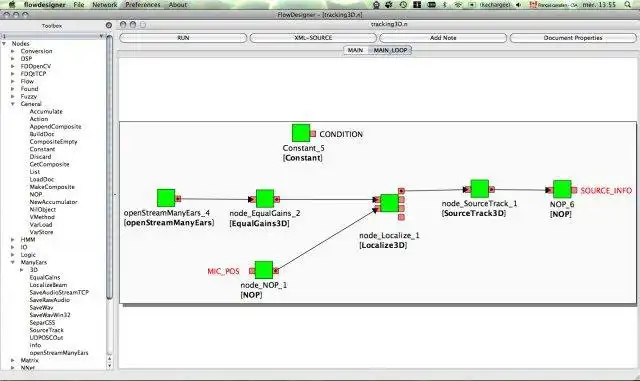
Task: Switch to the MAIN tab
Action: pyautogui.click(x=355, y=50)
